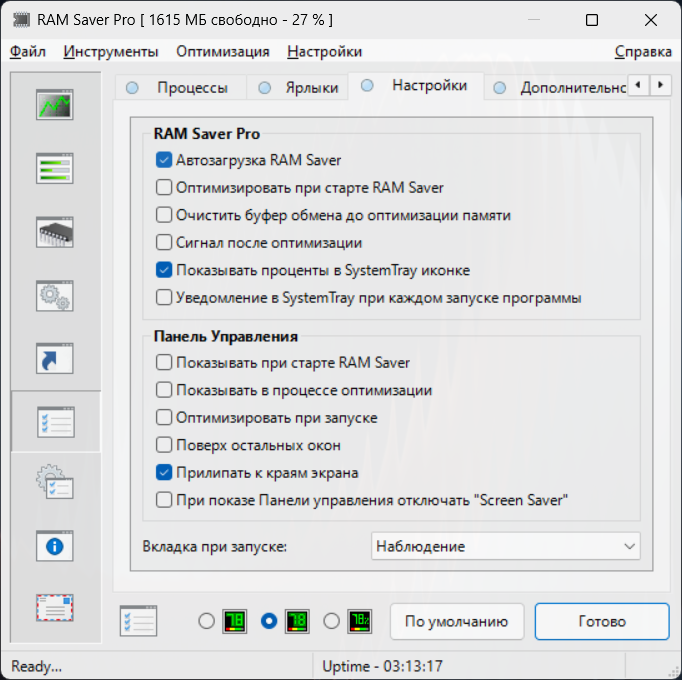The width and height of the screenshot is (682, 680).
Task: Select the first tray icon style radio button
Action: click(x=207, y=621)
